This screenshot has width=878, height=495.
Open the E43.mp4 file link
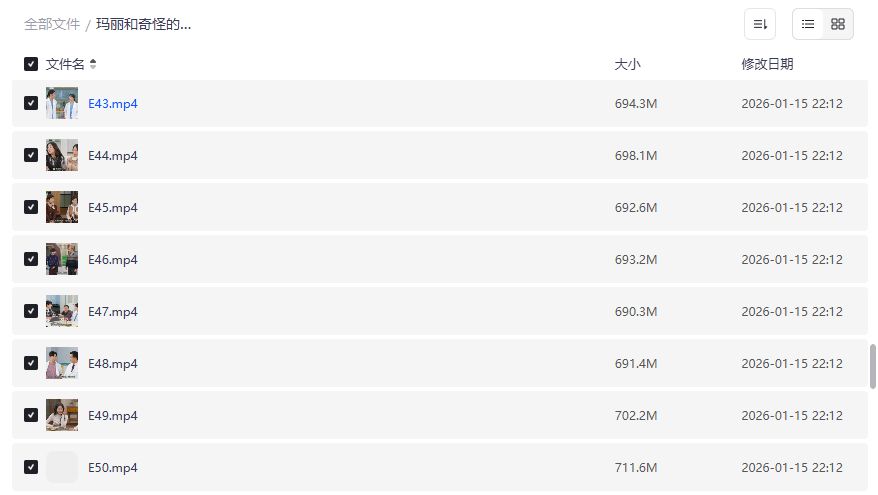113,103
